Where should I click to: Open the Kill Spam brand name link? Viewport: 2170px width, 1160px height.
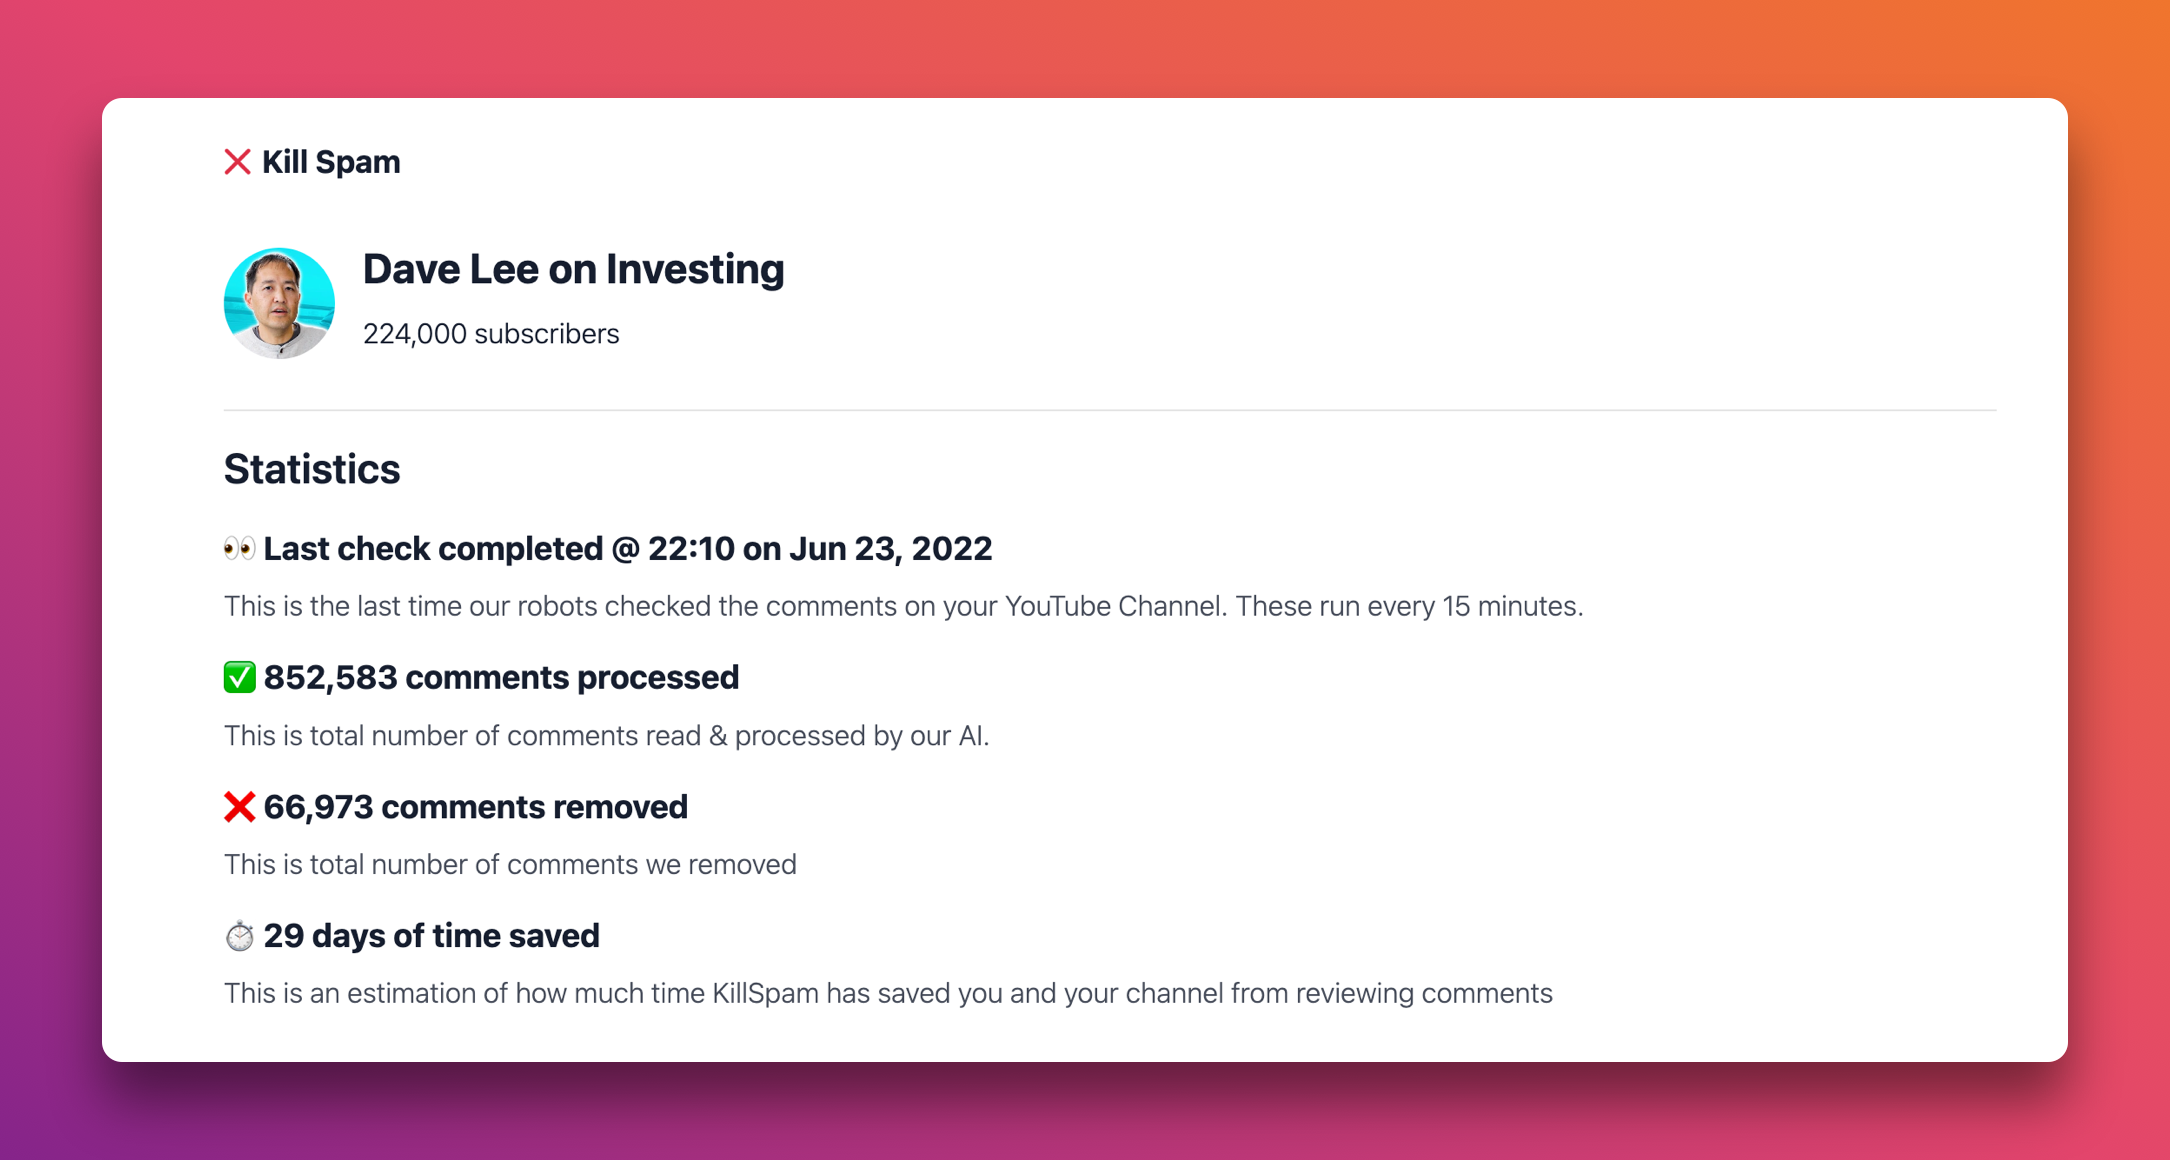[x=331, y=162]
